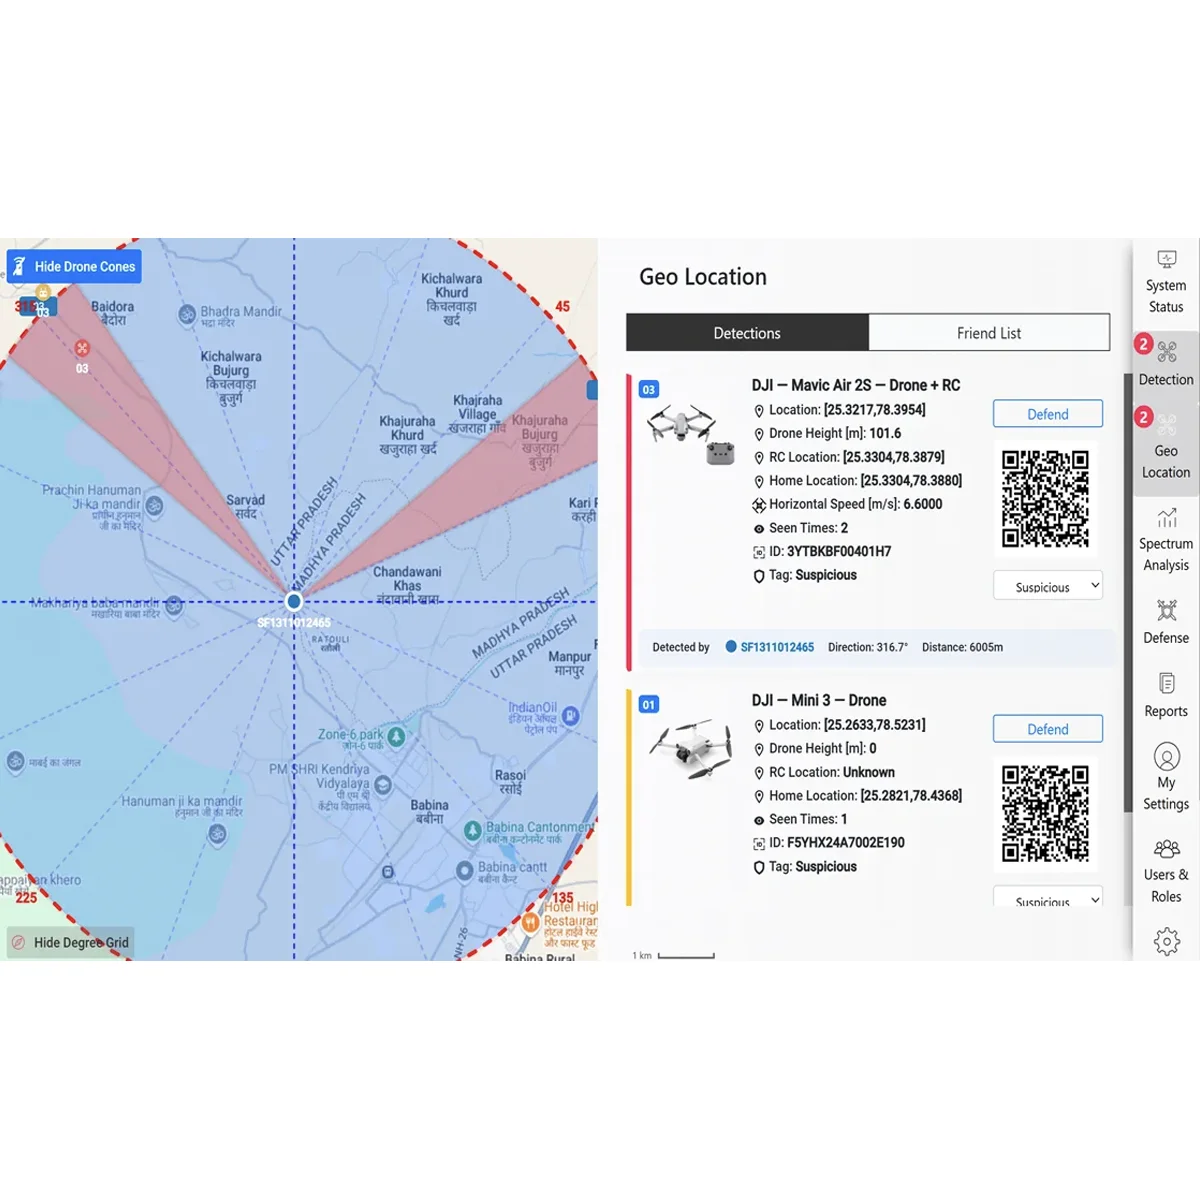Open the Reports document icon
This screenshot has width=1200, height=1200.
[1166, 683]
